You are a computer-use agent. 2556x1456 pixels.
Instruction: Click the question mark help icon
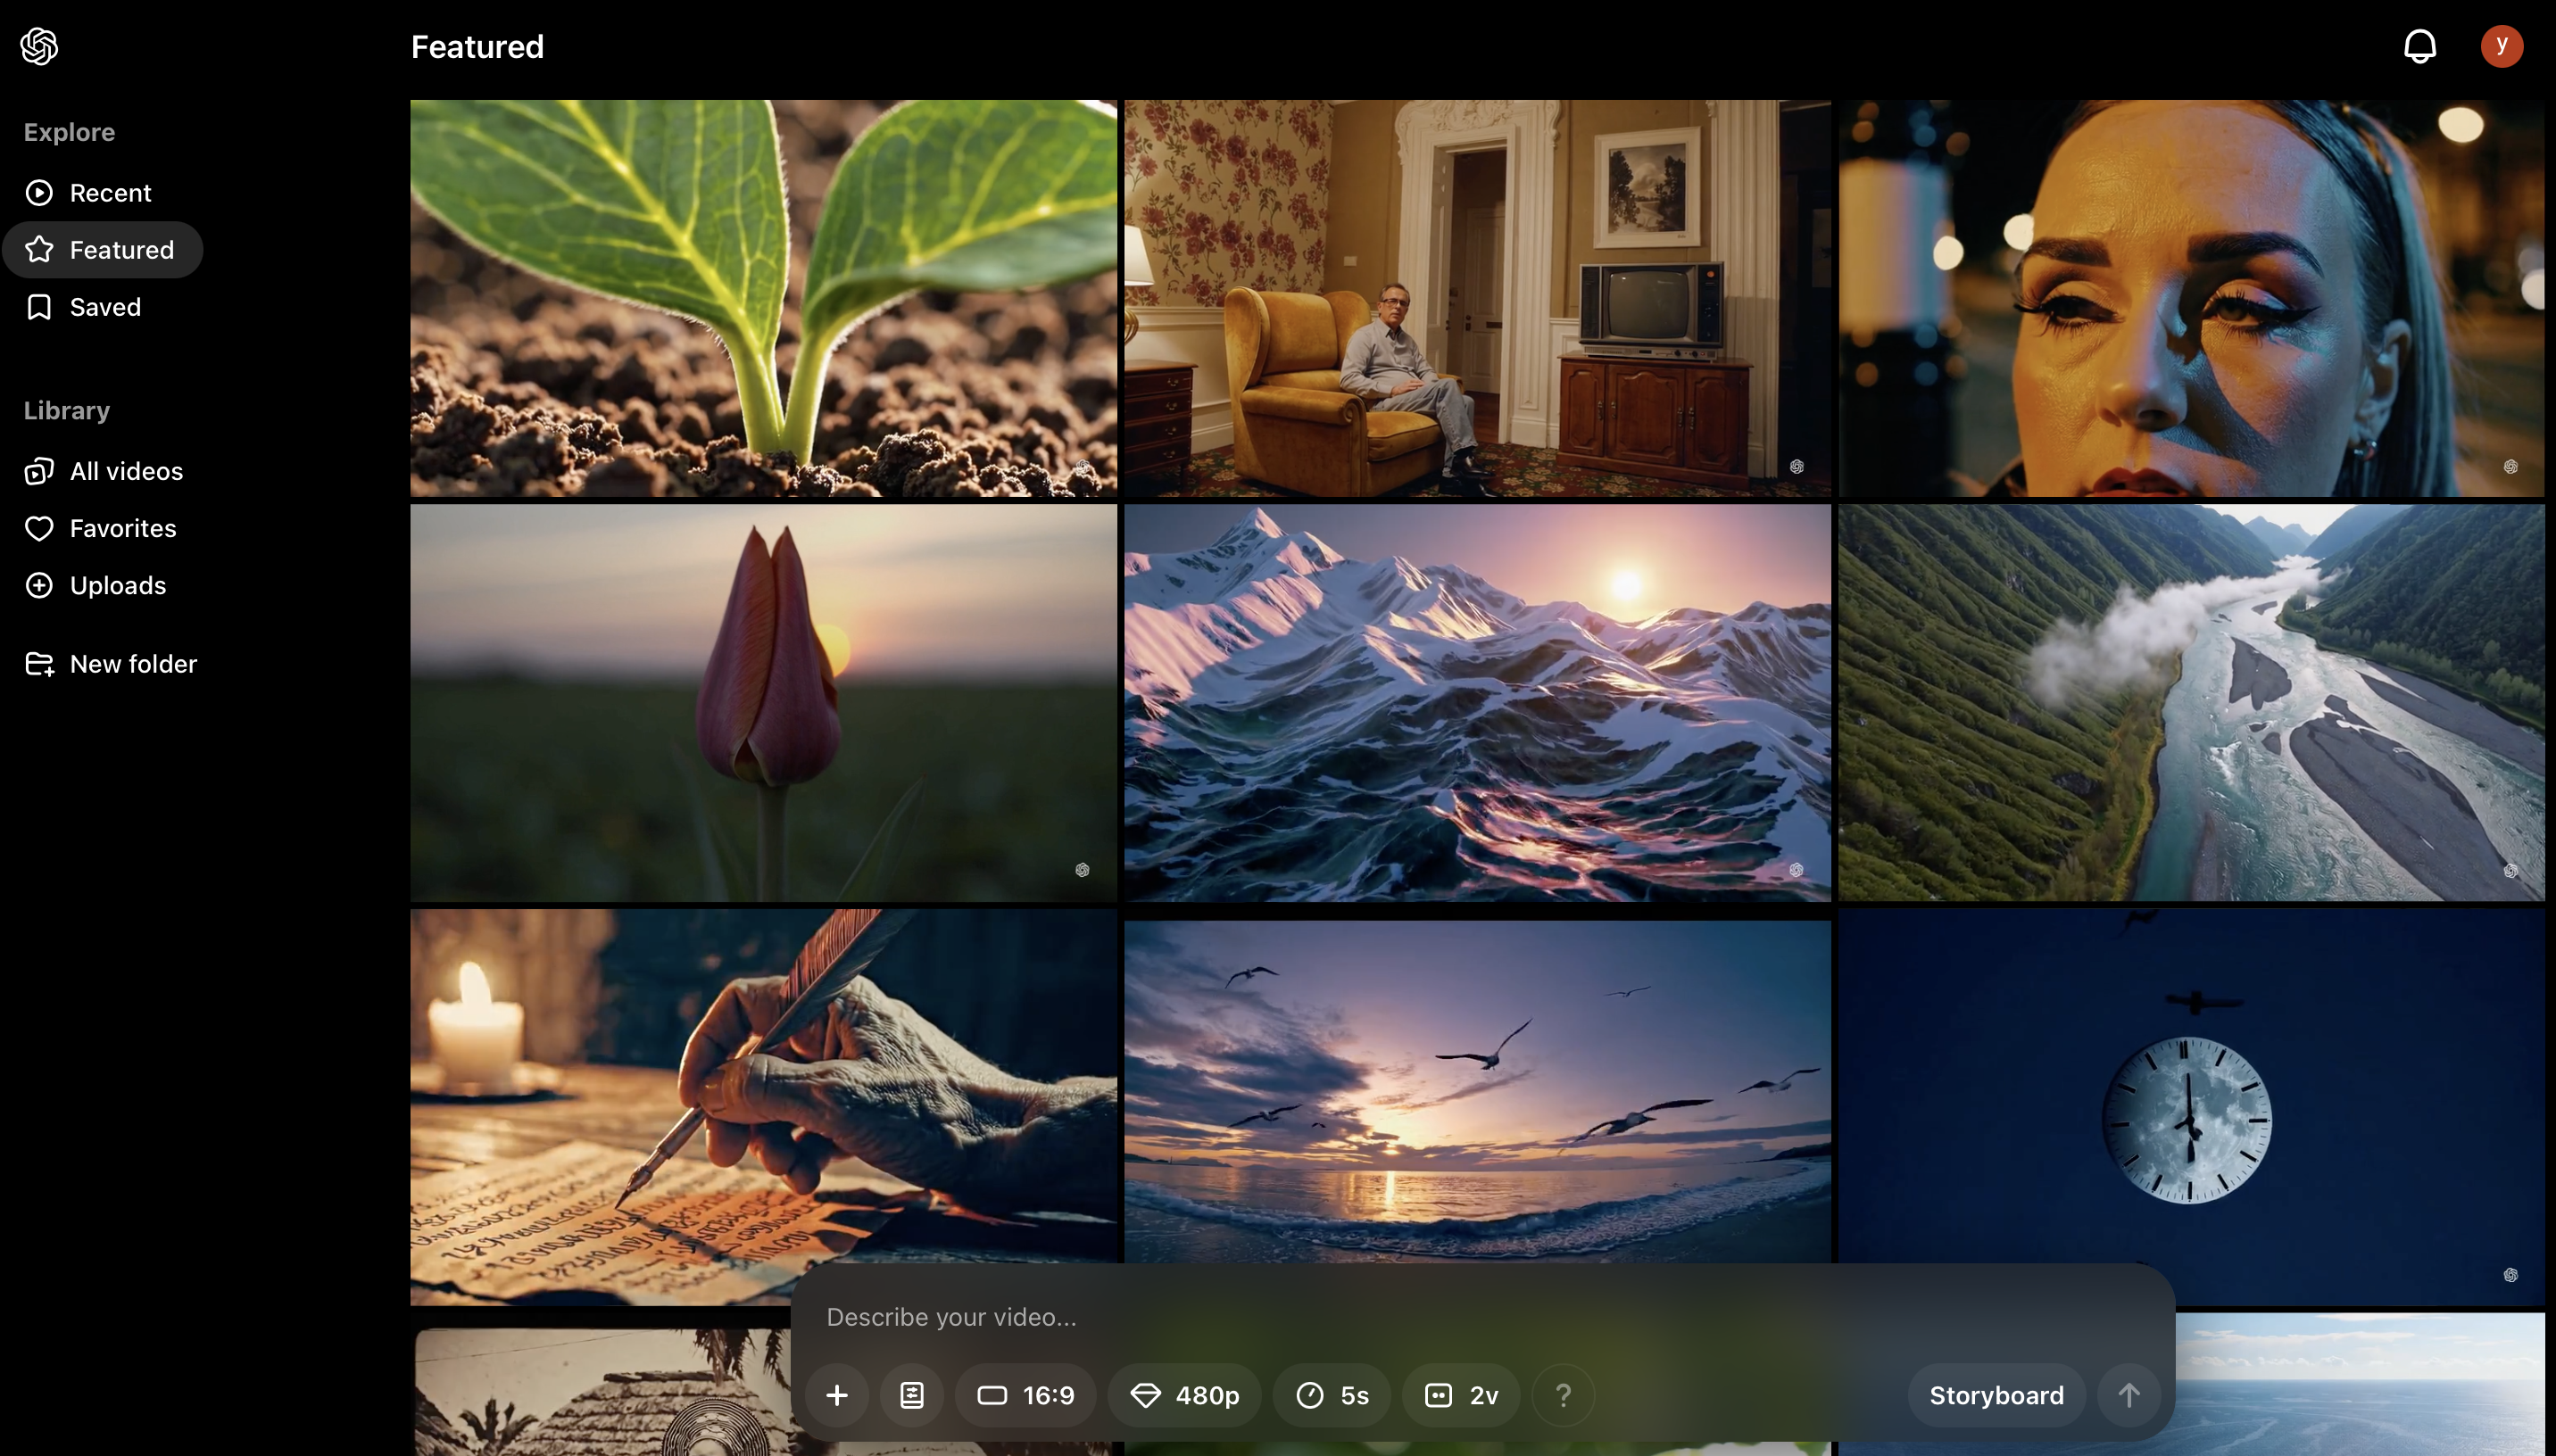click(x=1563, y=1395)
